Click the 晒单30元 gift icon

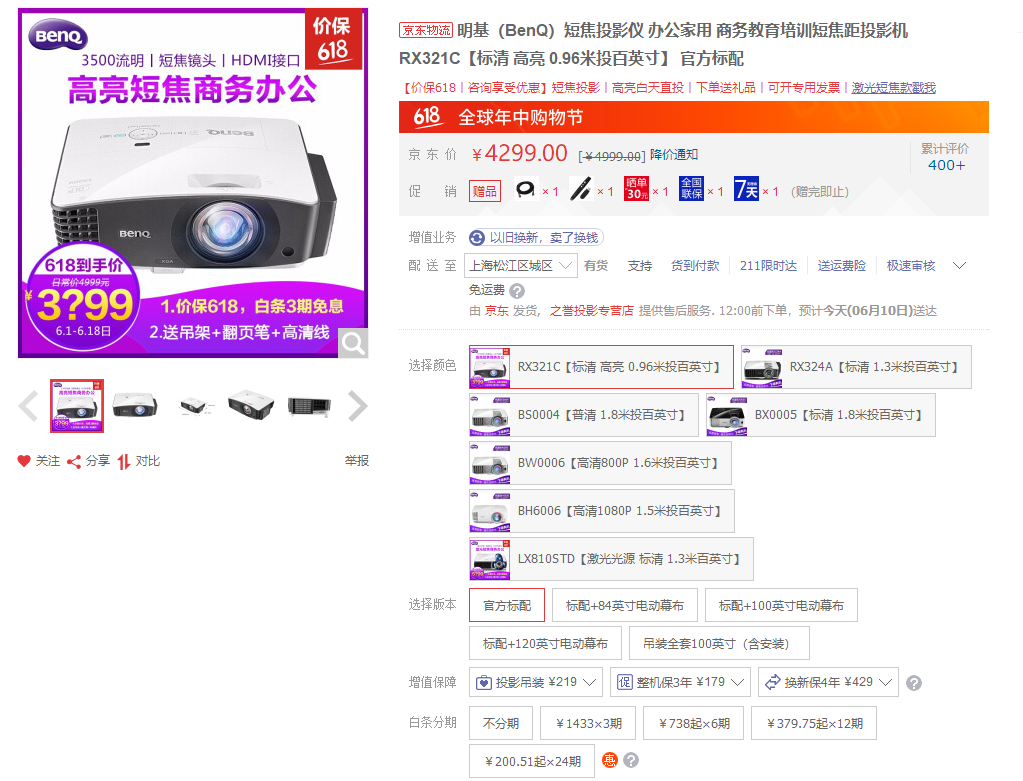pyautogui.click(x=636, y=189)
